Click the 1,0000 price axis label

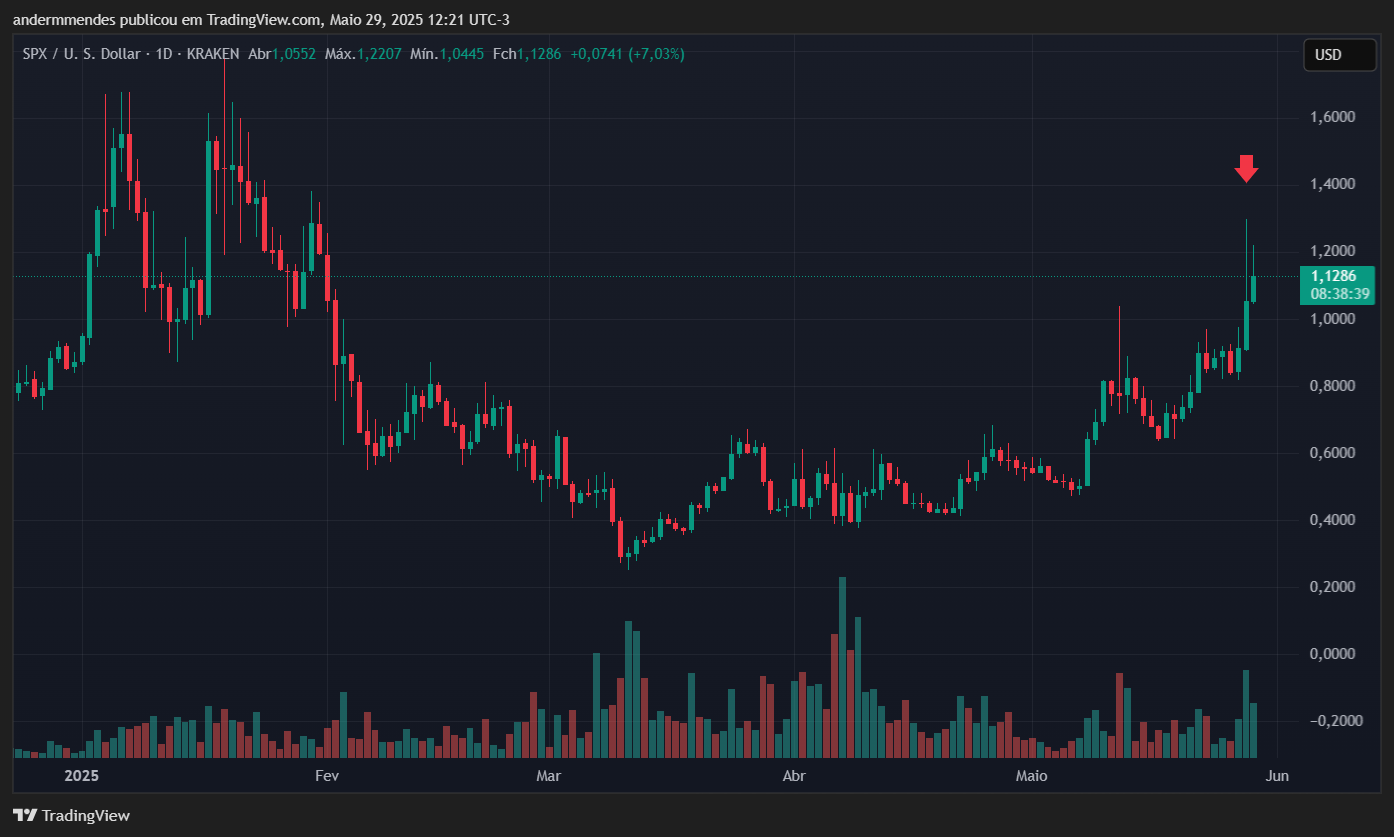(x=1332, y=319)
